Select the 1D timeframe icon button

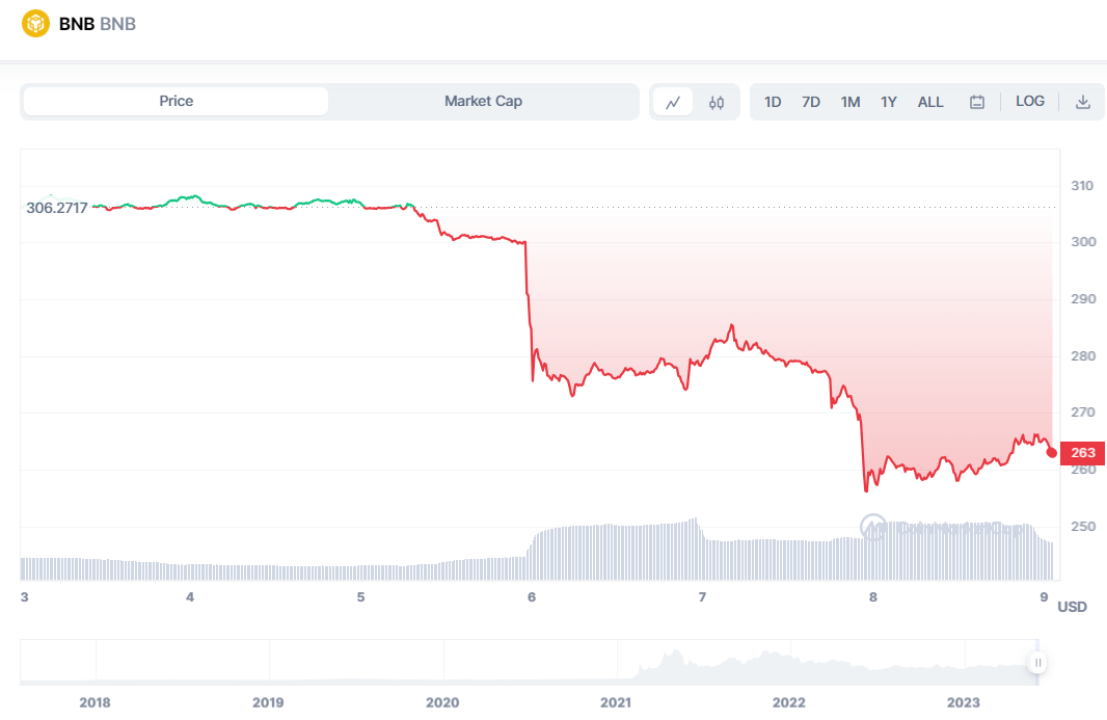772,101
